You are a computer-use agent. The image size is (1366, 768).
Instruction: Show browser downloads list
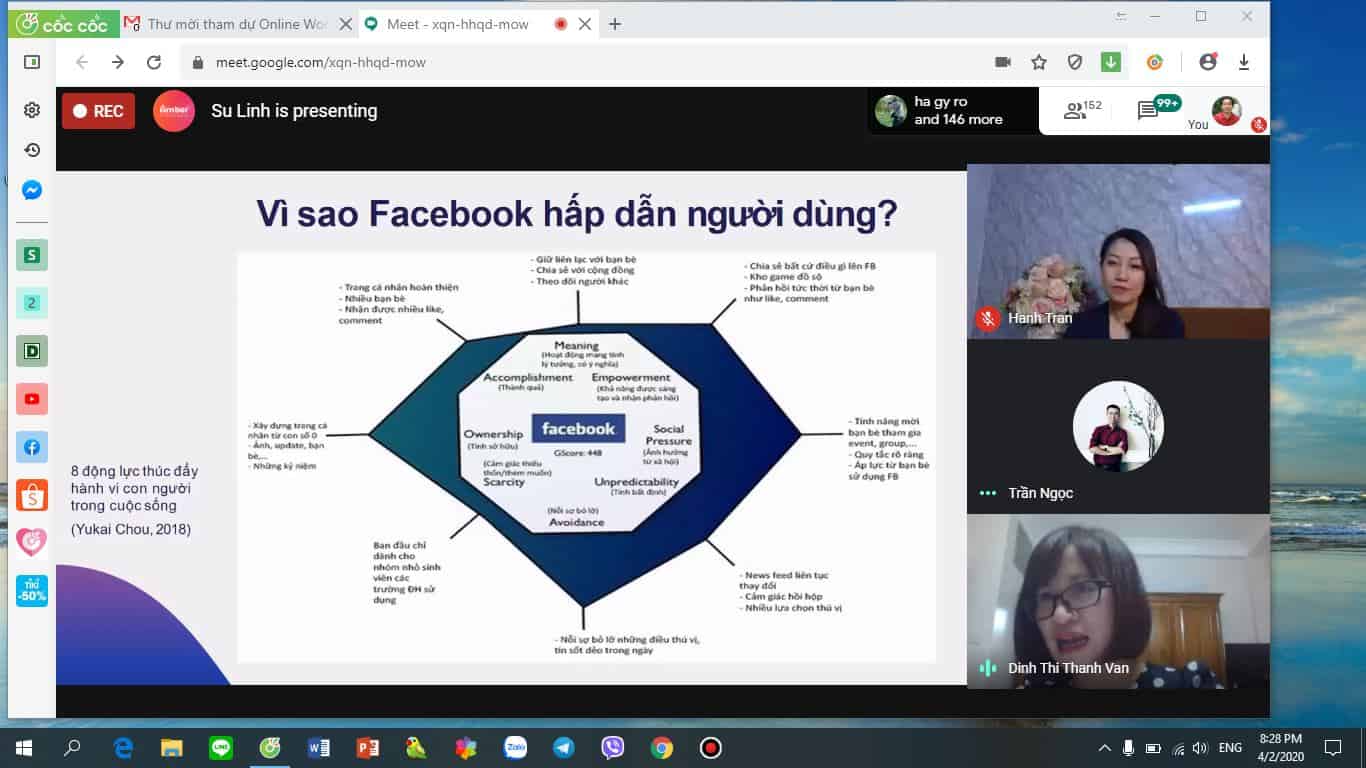pos(1244,62)
